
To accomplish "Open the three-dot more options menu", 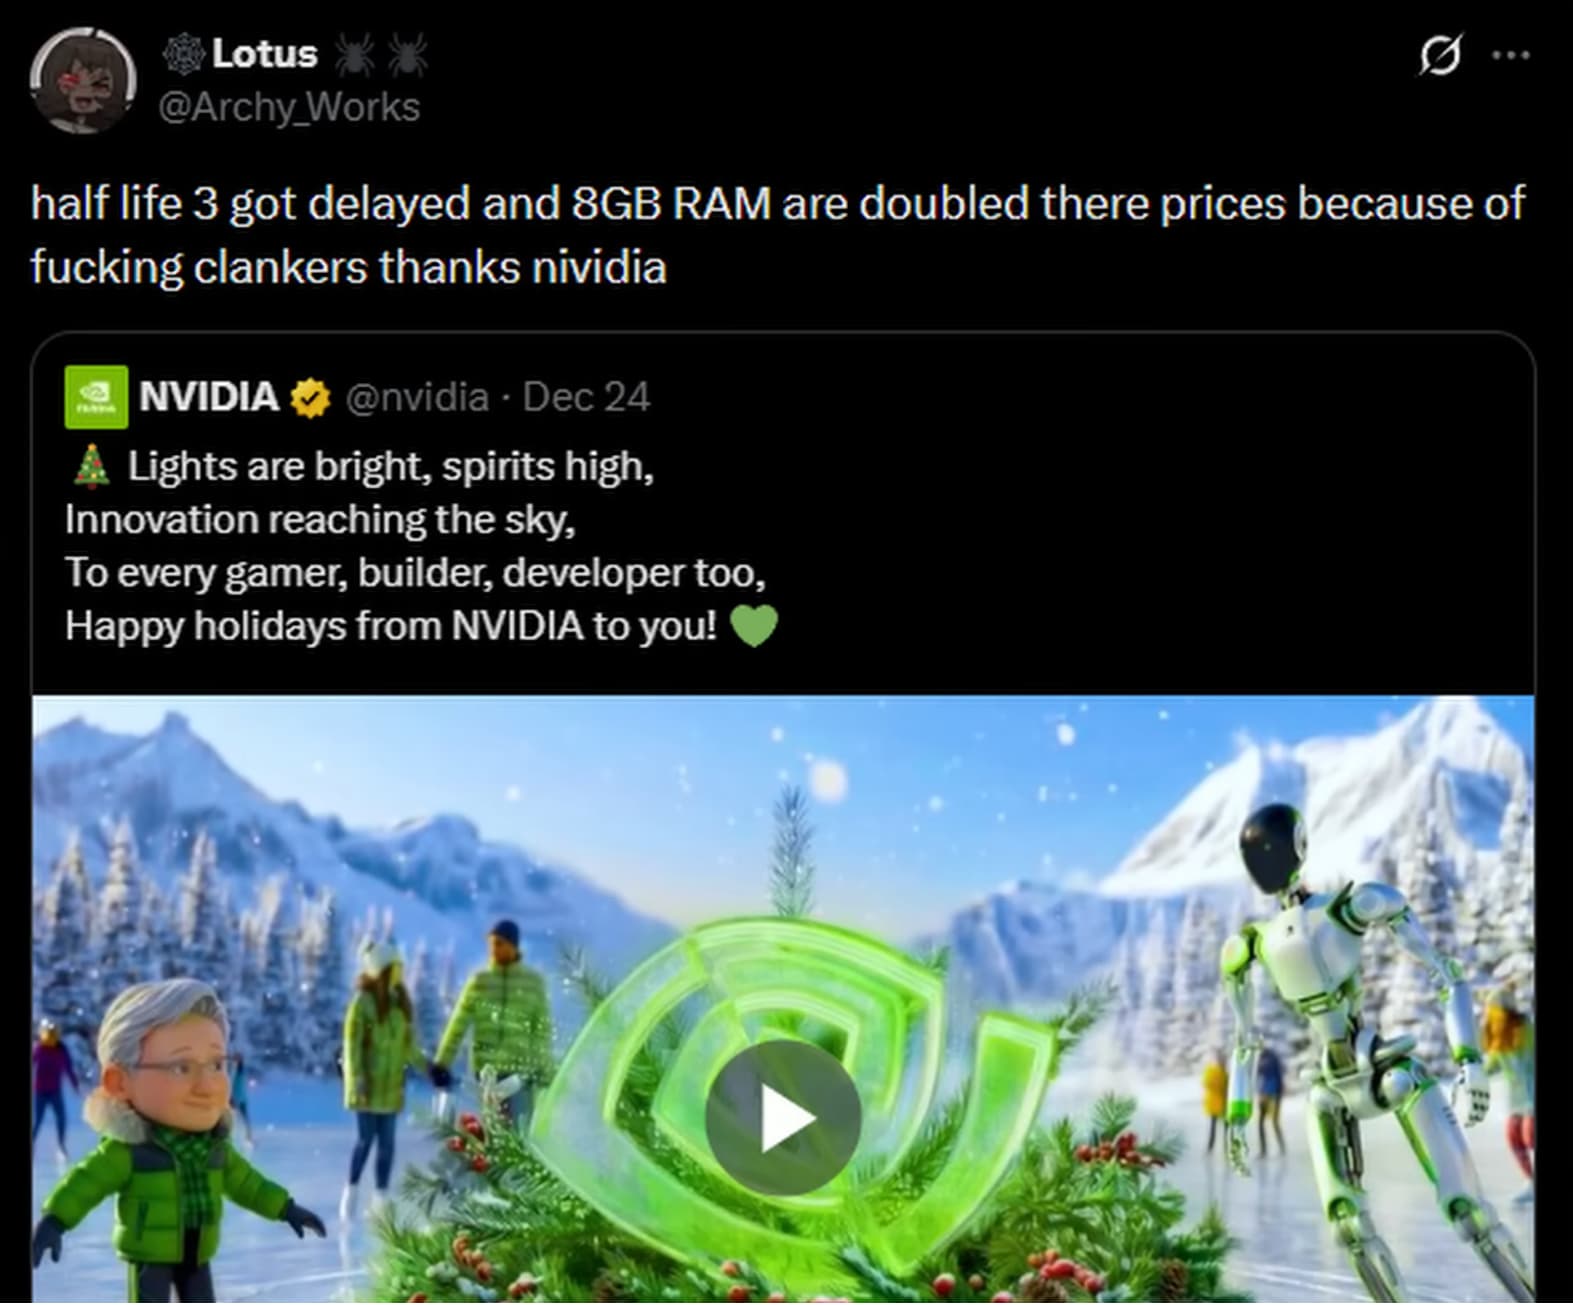I will pos(1510,55).
